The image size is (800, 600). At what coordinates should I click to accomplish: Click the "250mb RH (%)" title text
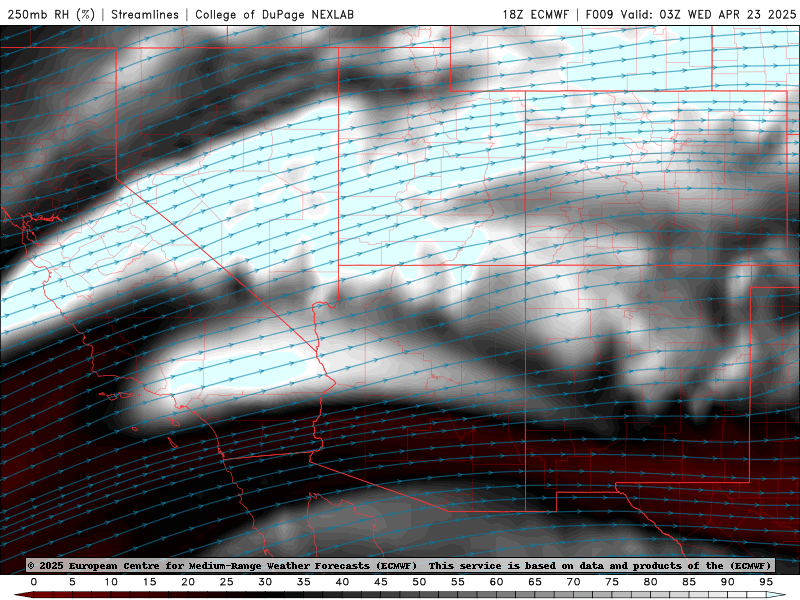pyautogui.click(x=51, y=14)
